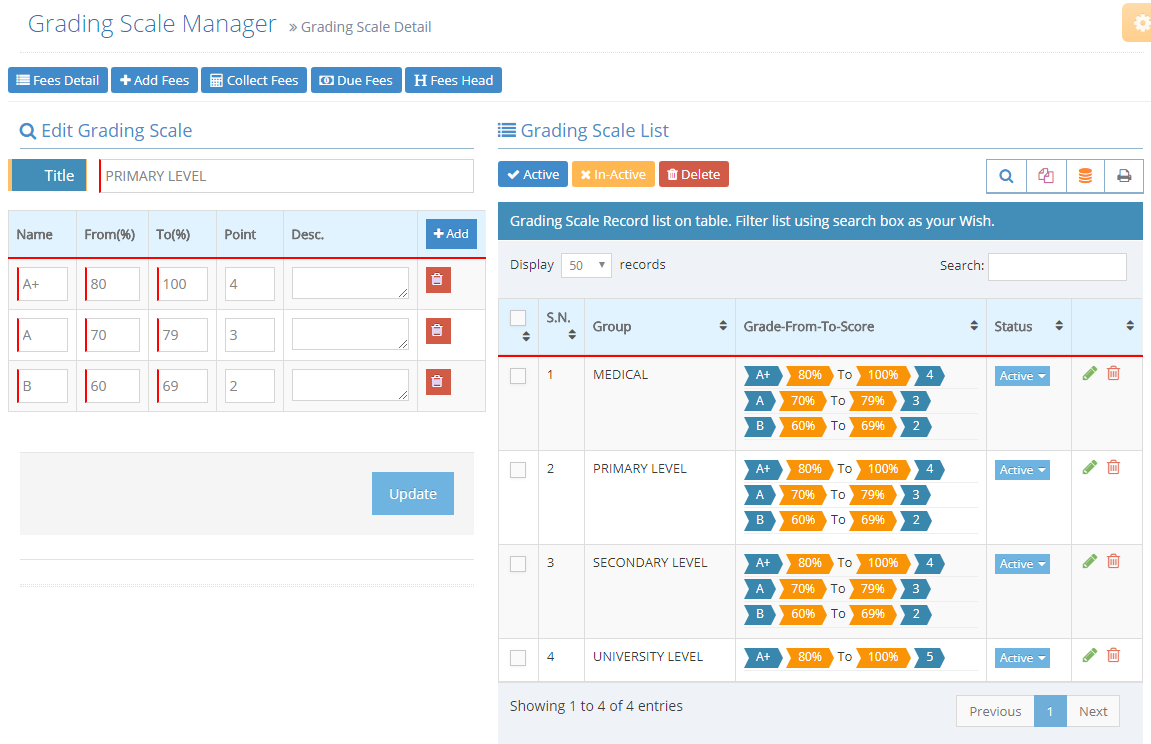
Task: Tick the SECONDARY LEVEL row checkbox
Action: pos(518,564)
